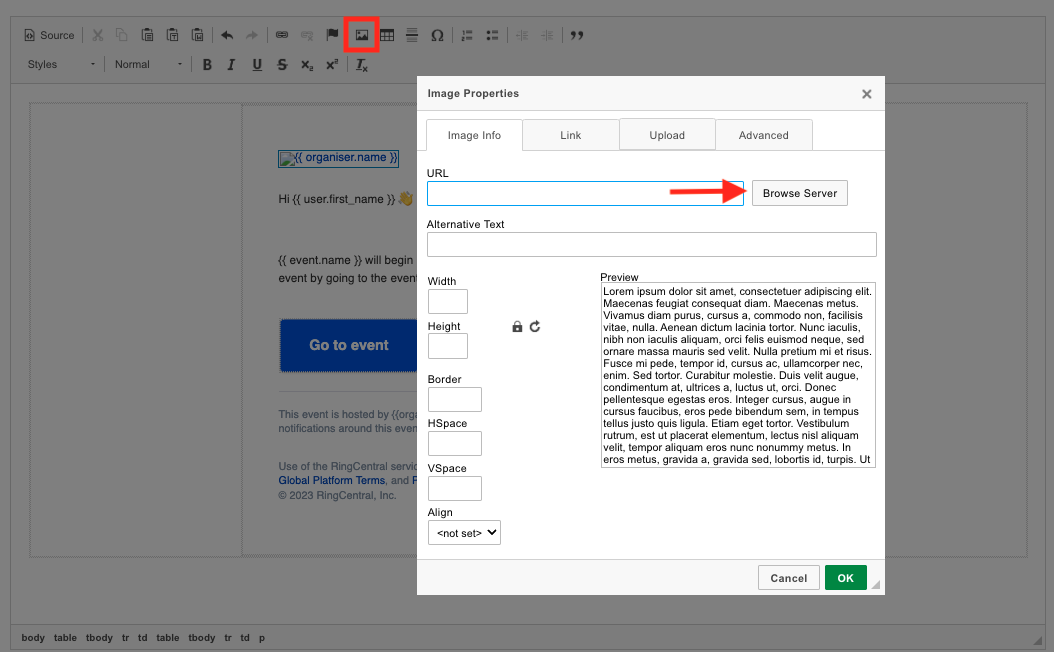Click the Cut scissors icon
1054x652 pixels.
[x=97, y=35]
